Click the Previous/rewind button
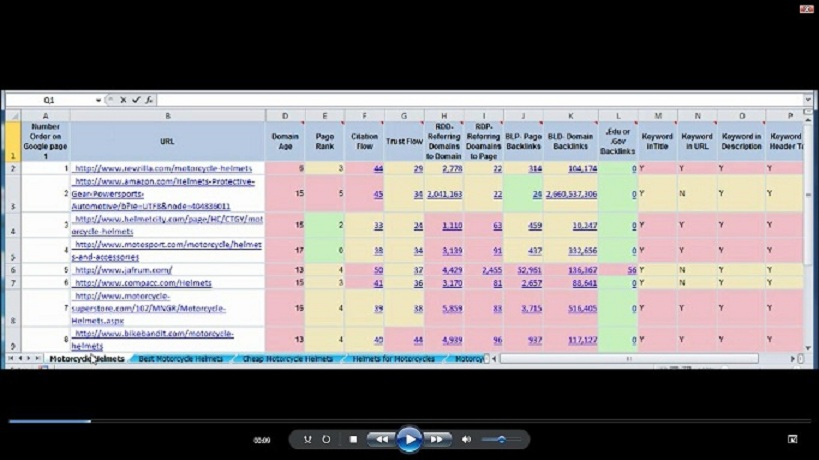Image resolution: width=819 pixels, height=460 pixels. pyautogui.click(x=380, y=439)
